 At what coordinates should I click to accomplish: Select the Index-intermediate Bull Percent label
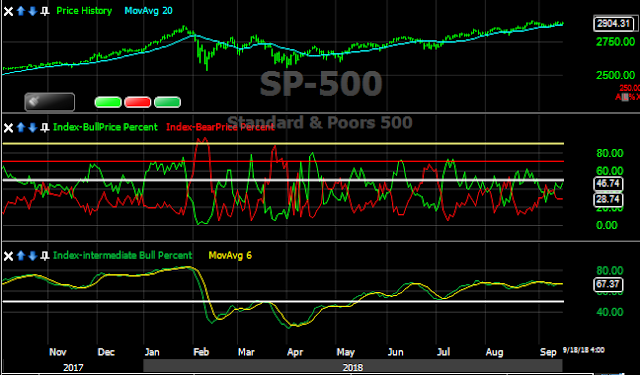[x=122, y=255]
